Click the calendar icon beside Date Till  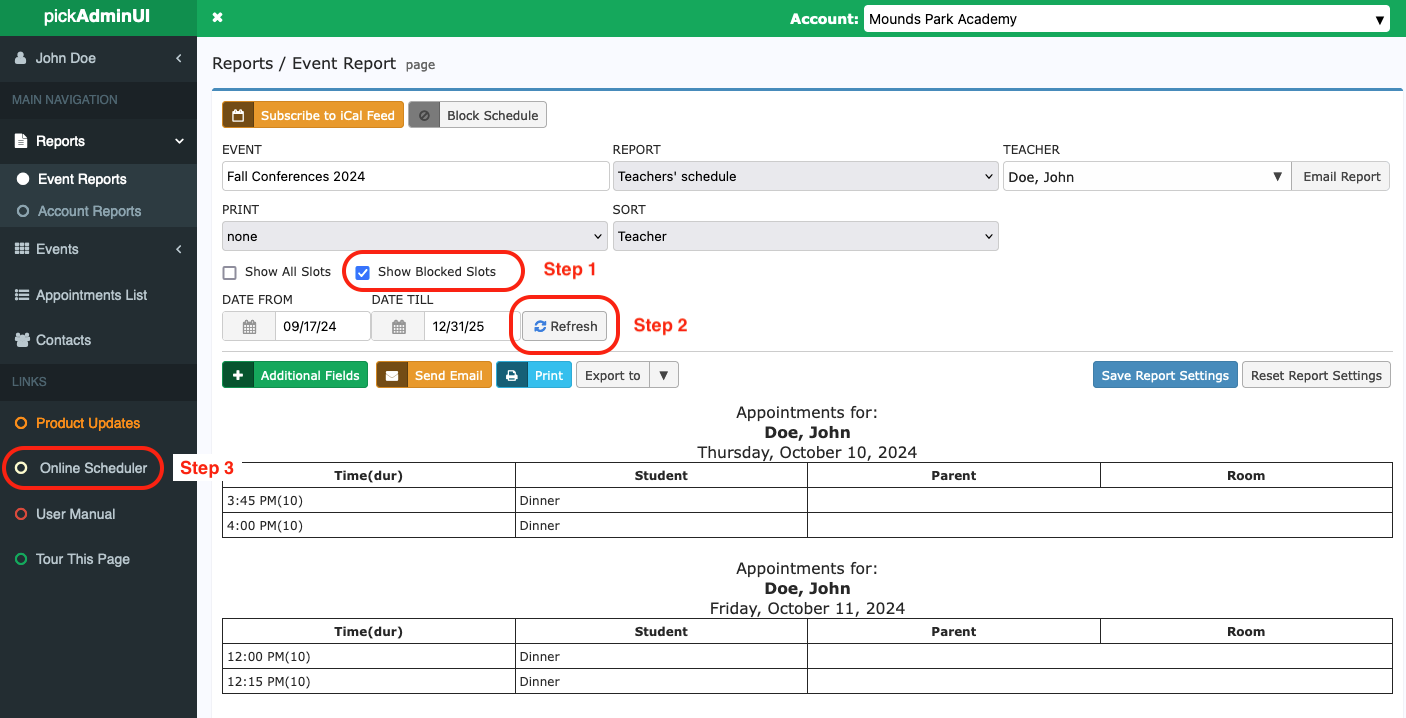pyautogui.click(x=398, y=327)
